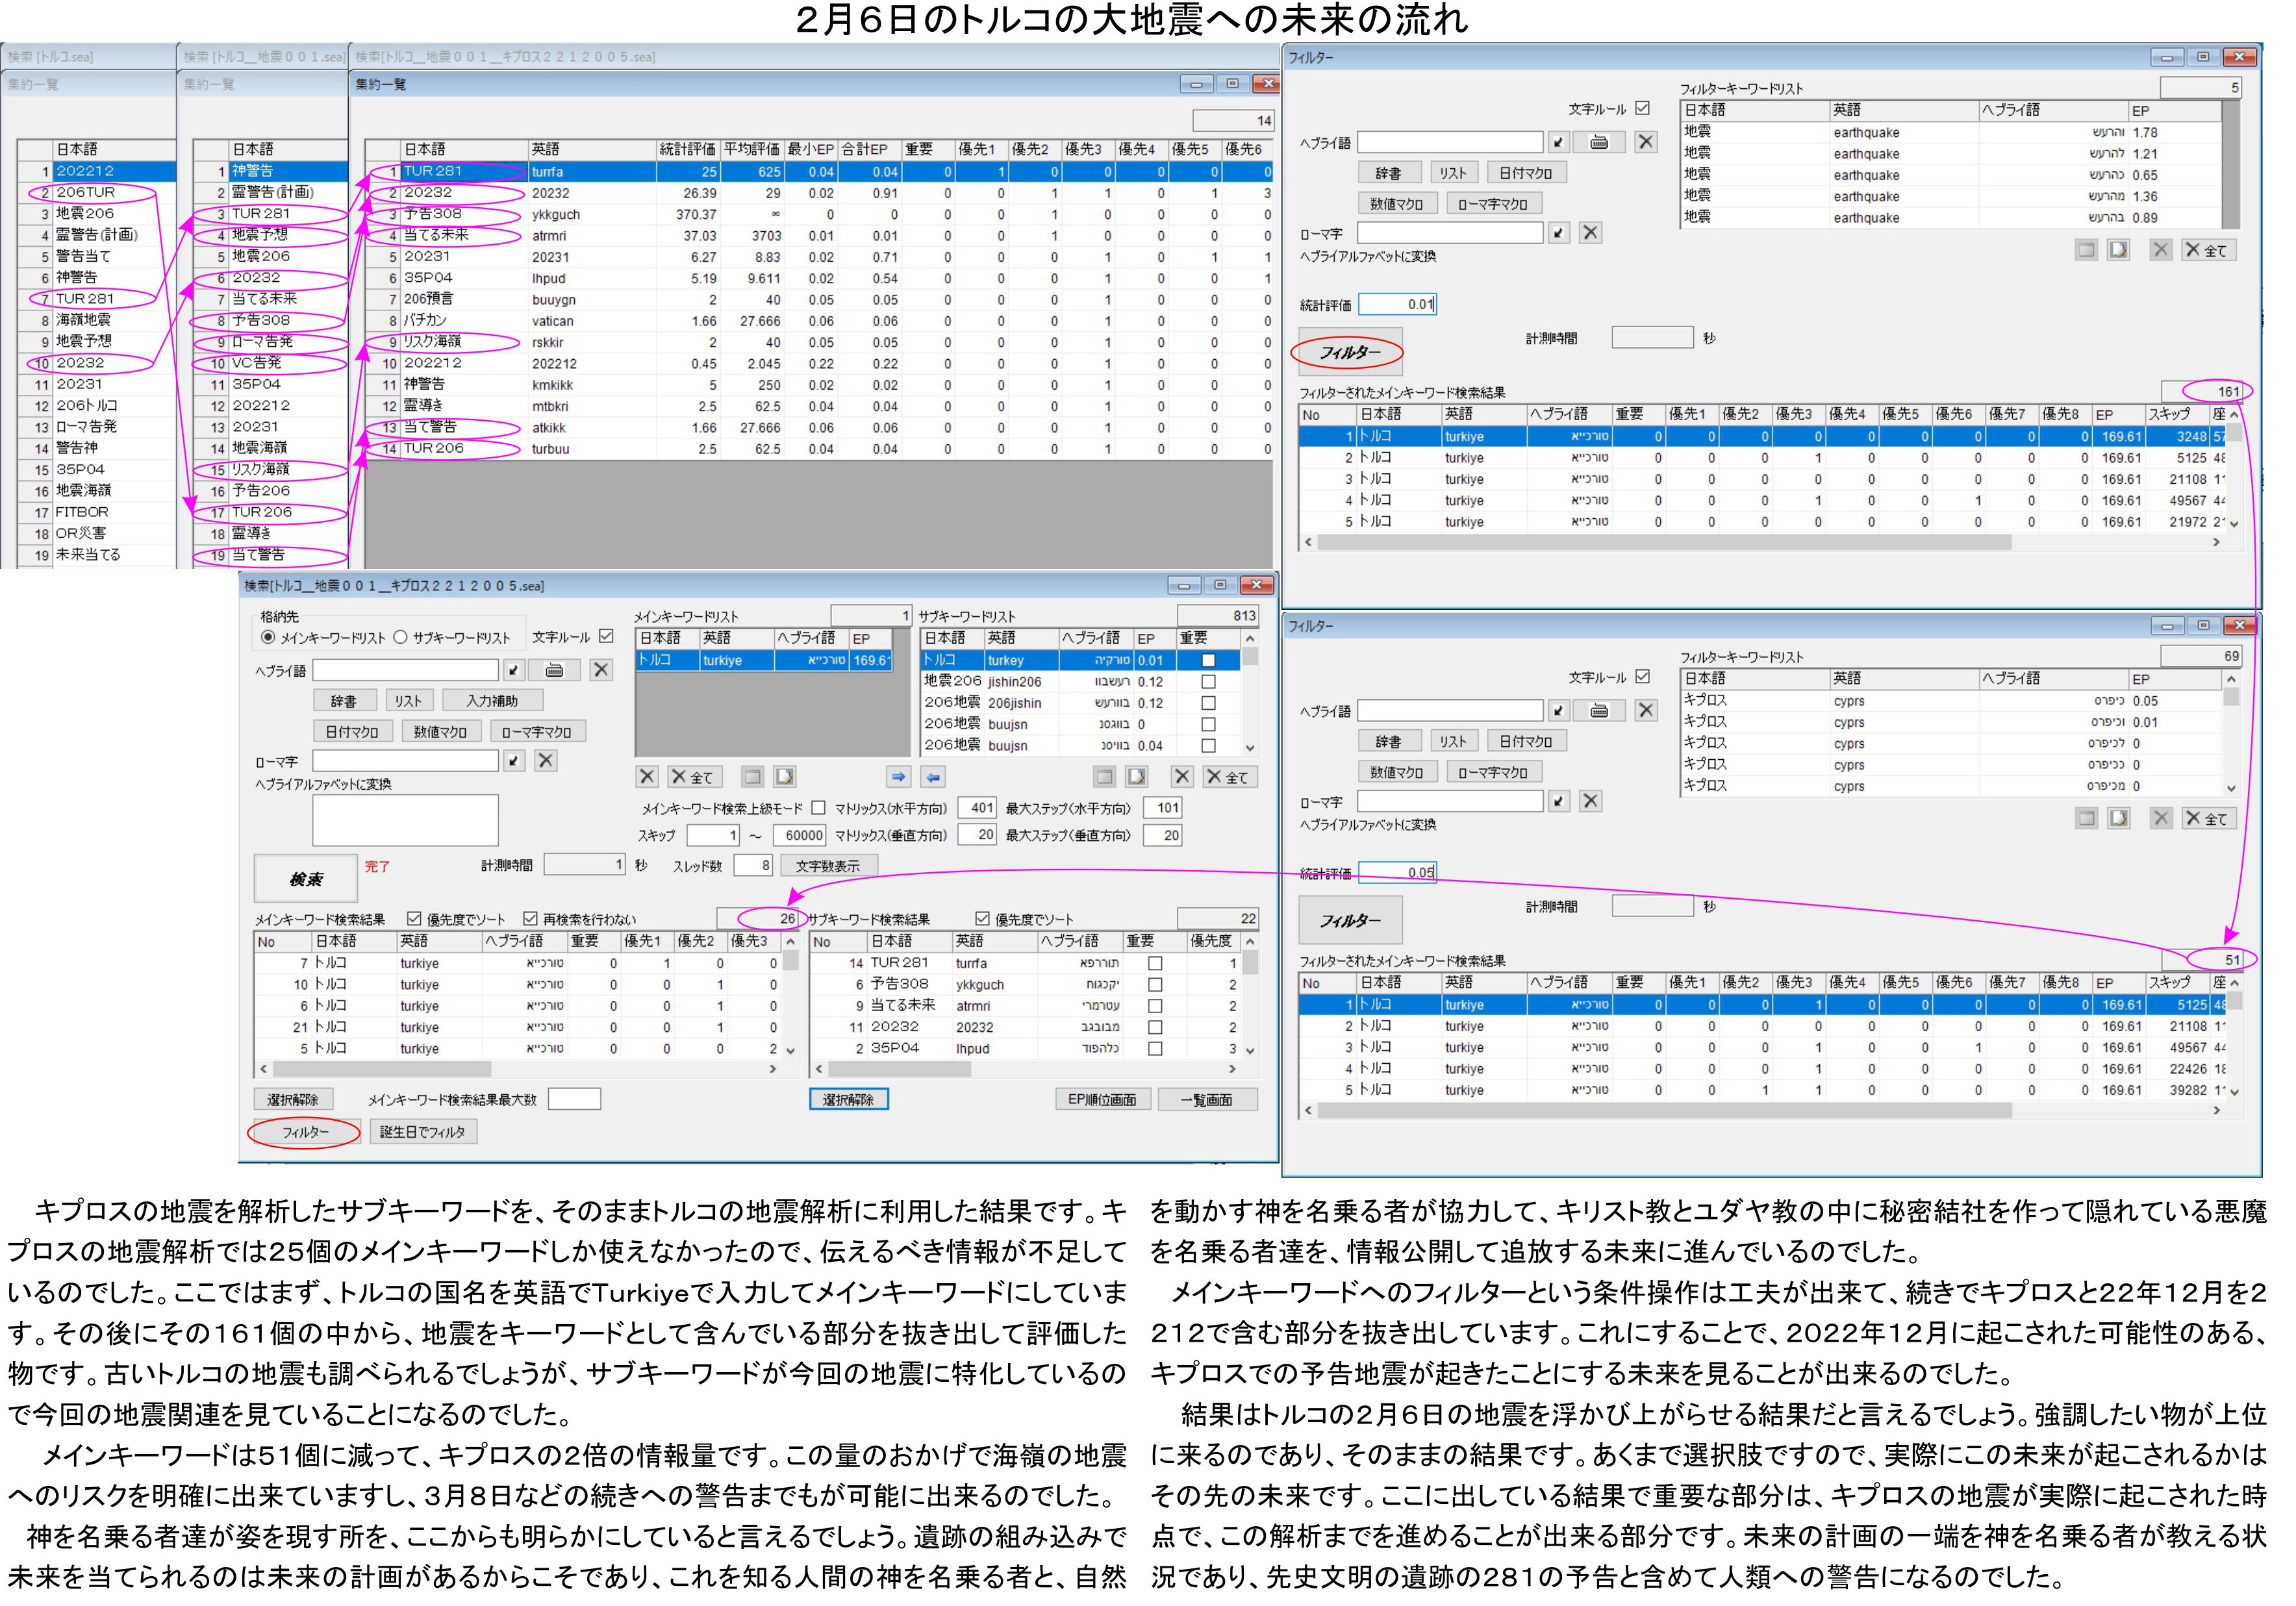Select メインキーワードリスト radio button under 格納先

click(268, 637)
